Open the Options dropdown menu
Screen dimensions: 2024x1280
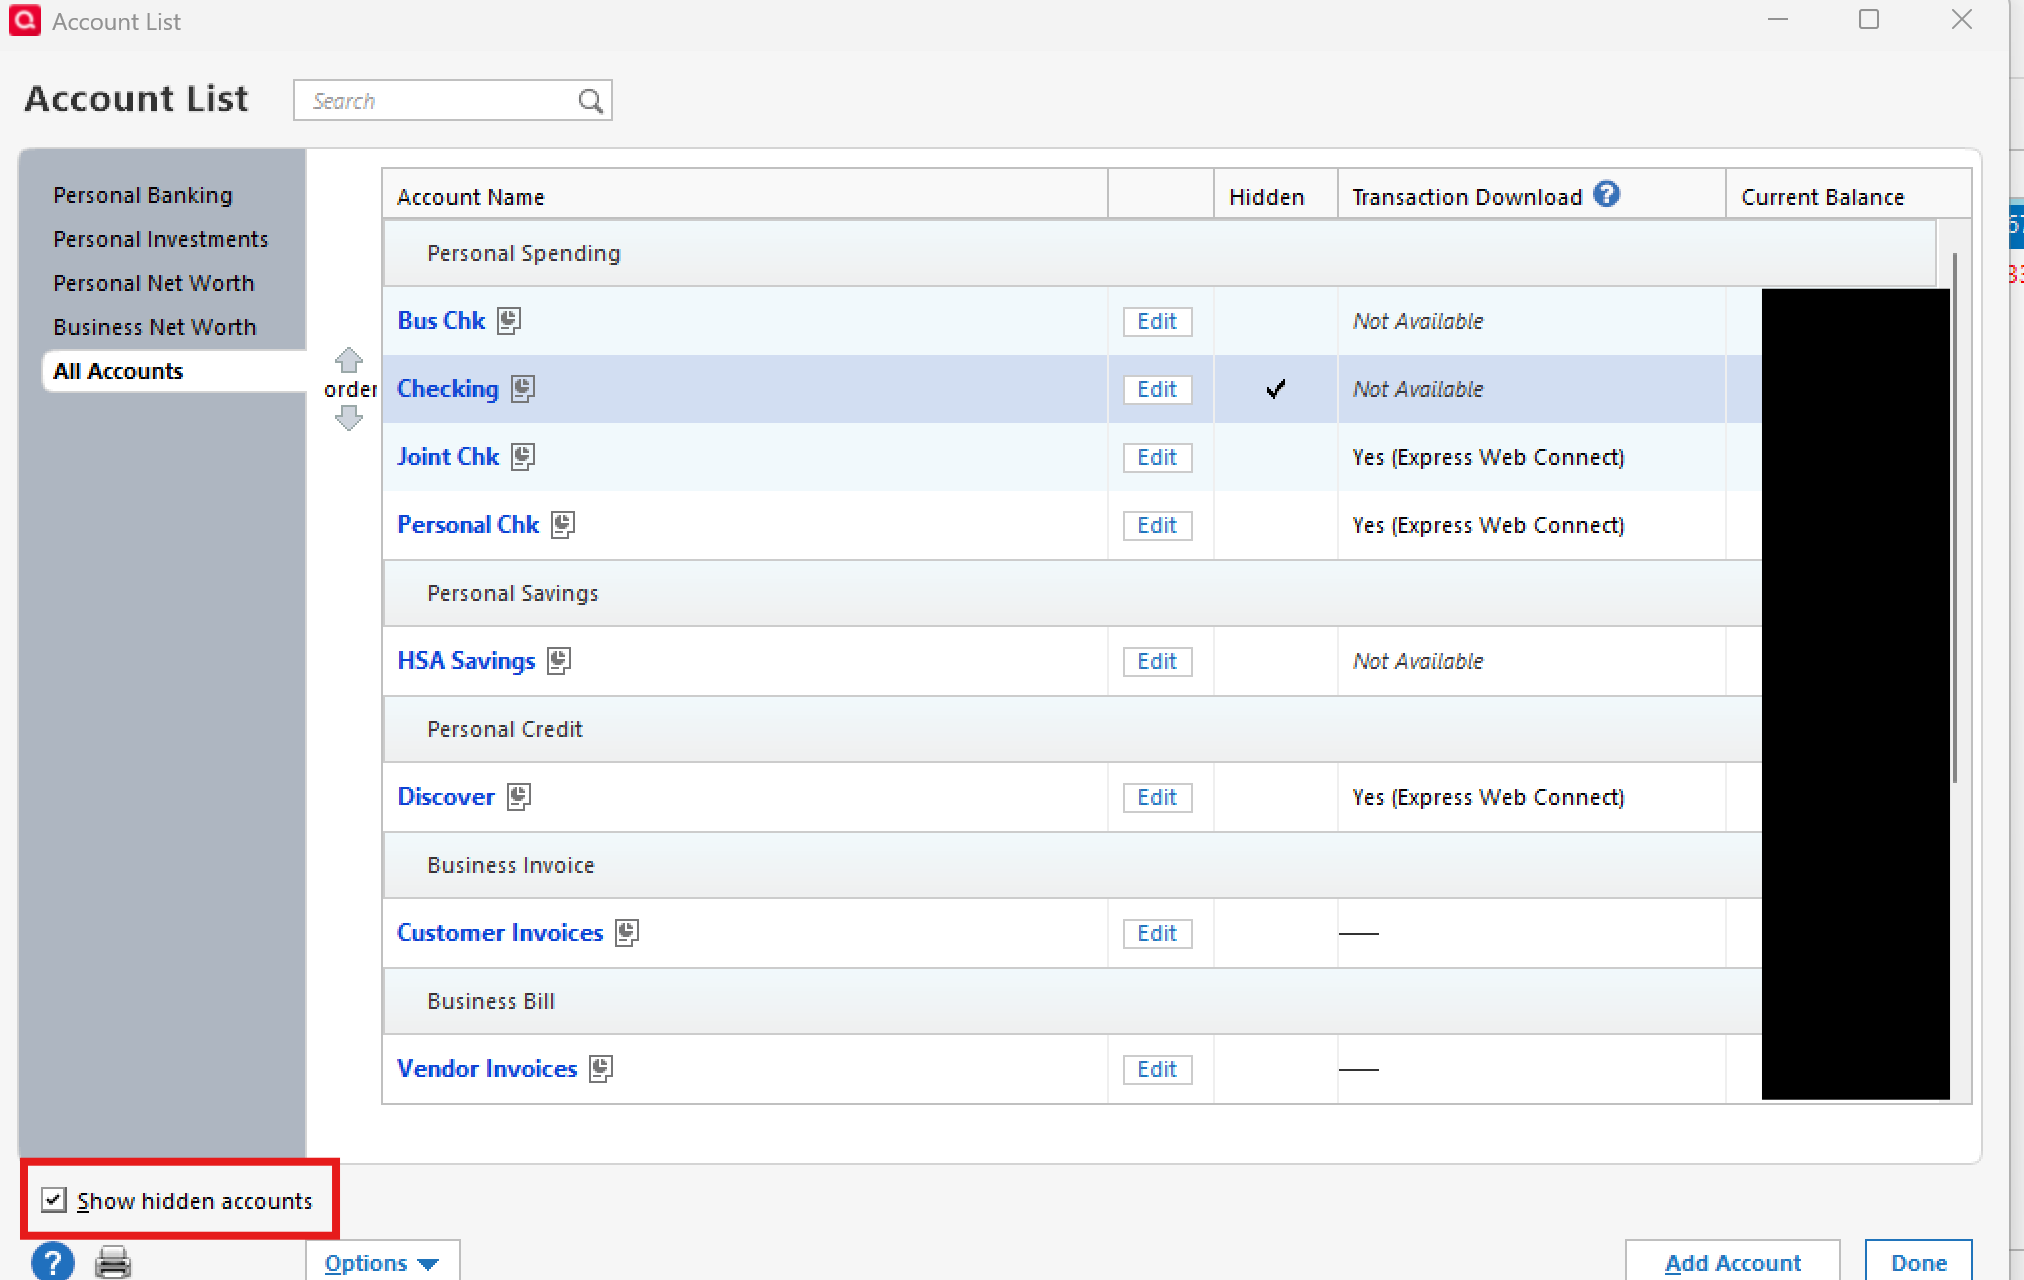pos(381,1262)
